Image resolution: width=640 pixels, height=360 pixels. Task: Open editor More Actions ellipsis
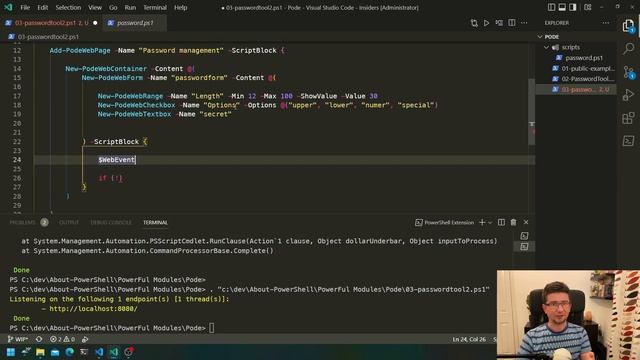[524, 23]
